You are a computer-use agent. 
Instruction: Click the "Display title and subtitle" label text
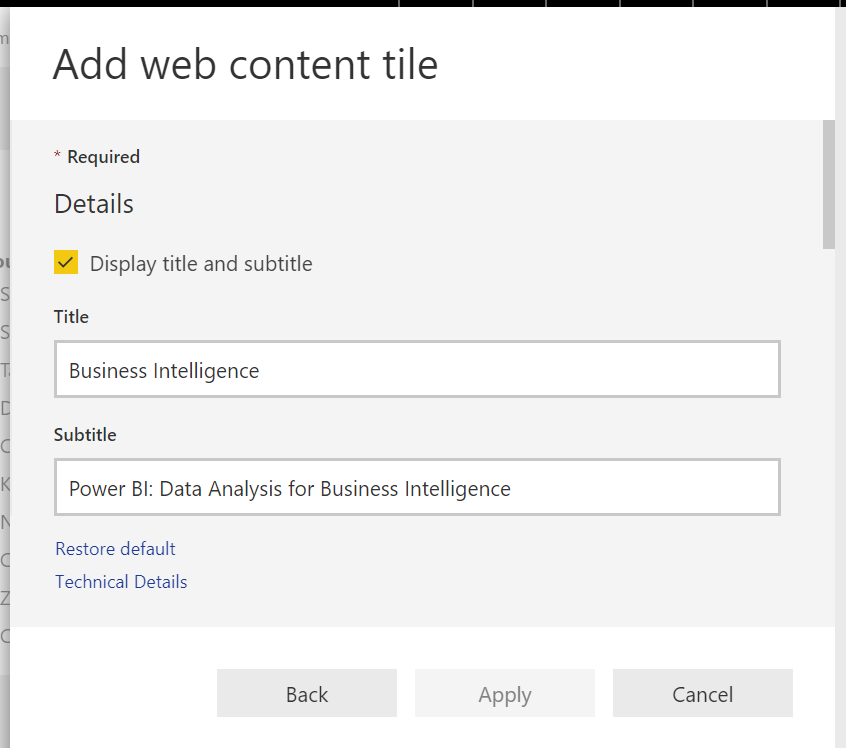[x=201, y=264]
